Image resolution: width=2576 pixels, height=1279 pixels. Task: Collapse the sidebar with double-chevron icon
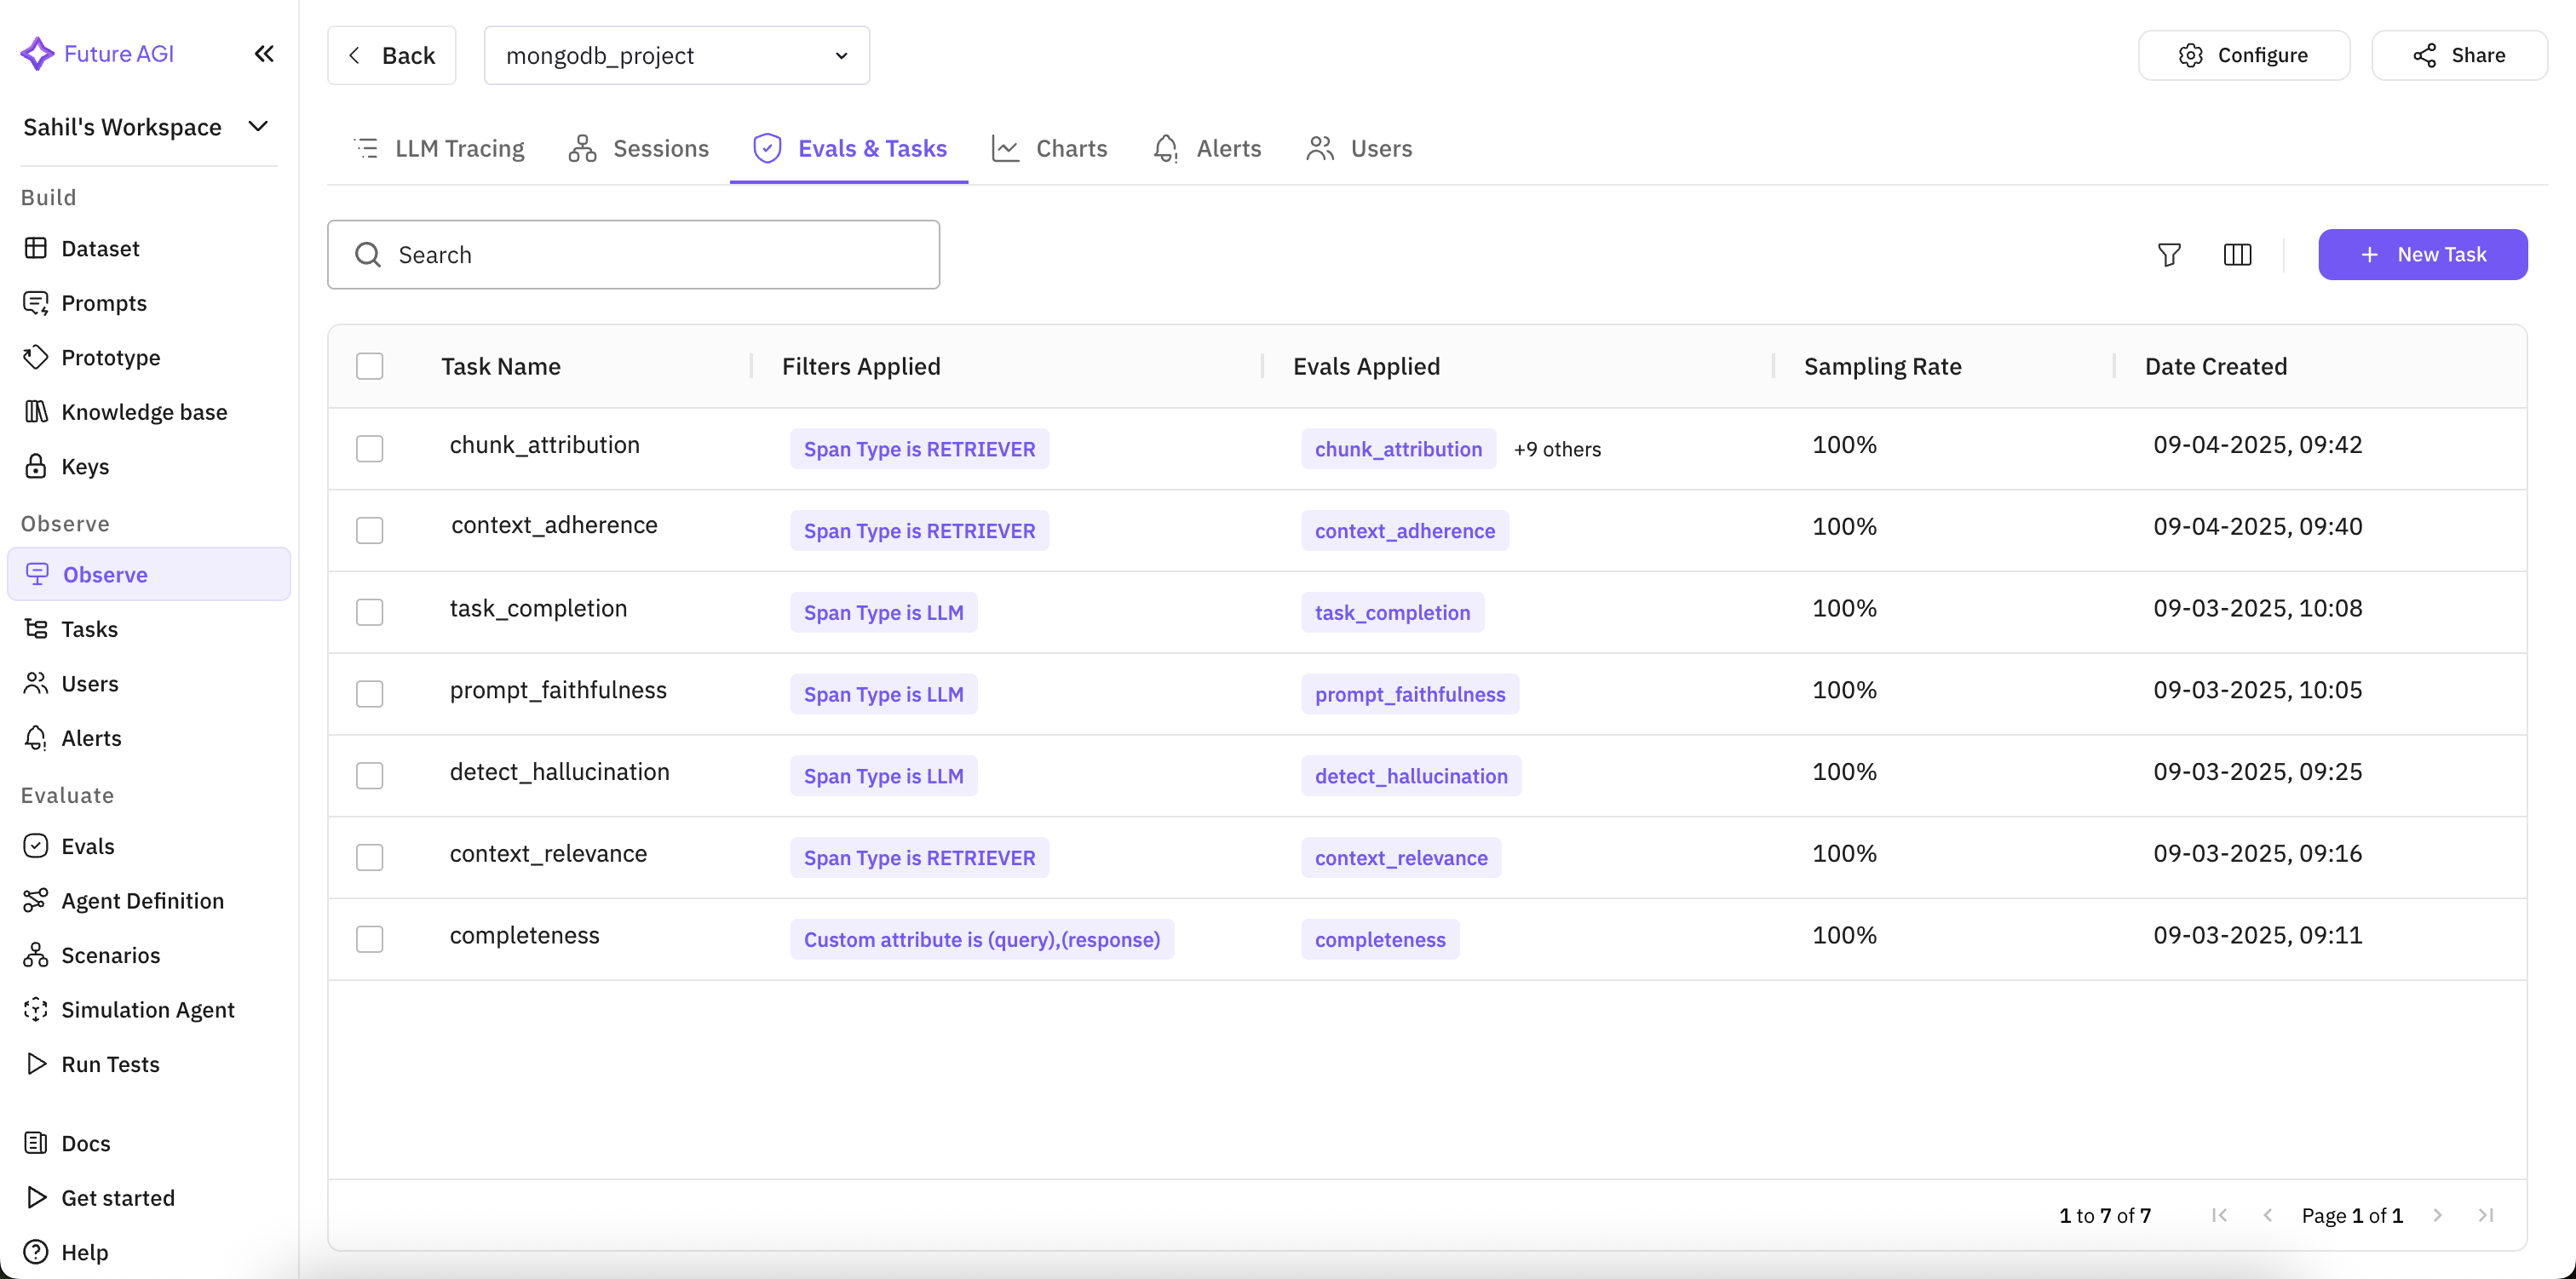[264, 54]
